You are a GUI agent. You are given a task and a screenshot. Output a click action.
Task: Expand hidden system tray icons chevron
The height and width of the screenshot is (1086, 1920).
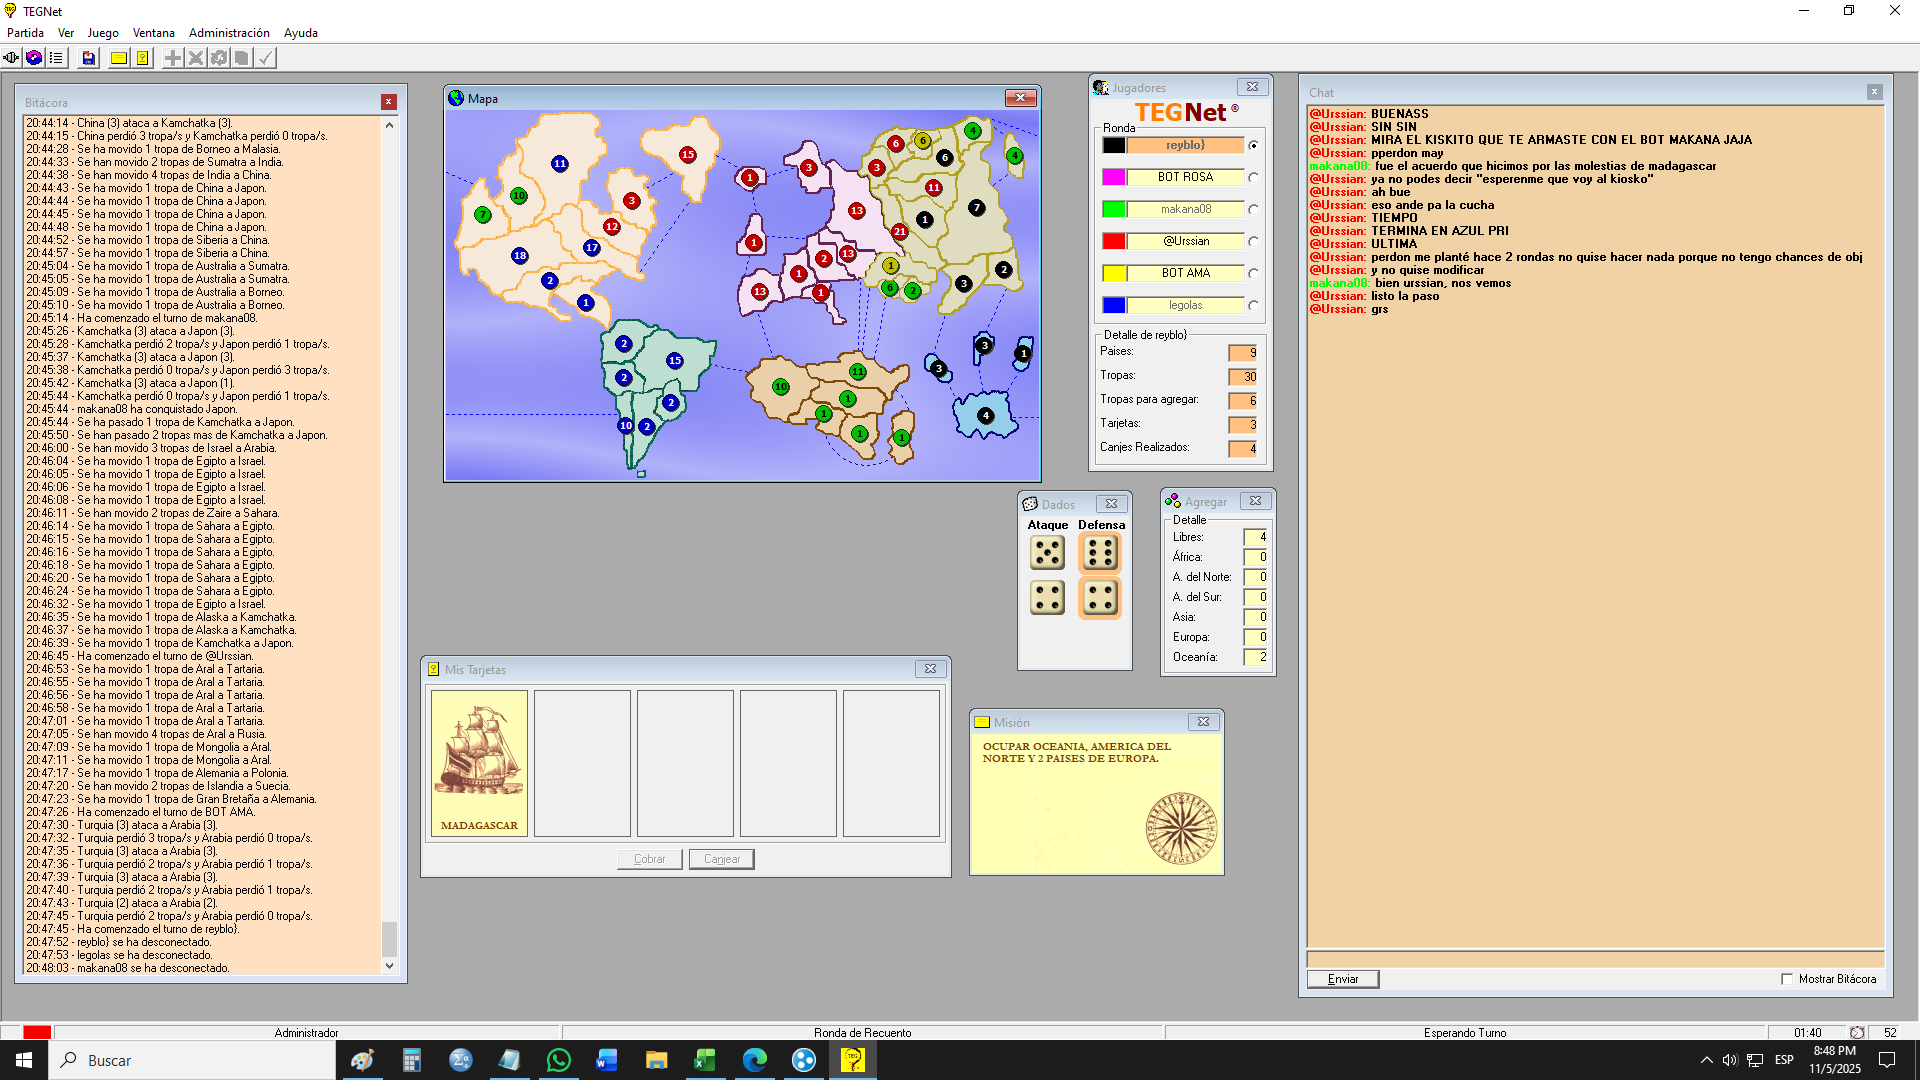[x=1706, y=1060]
